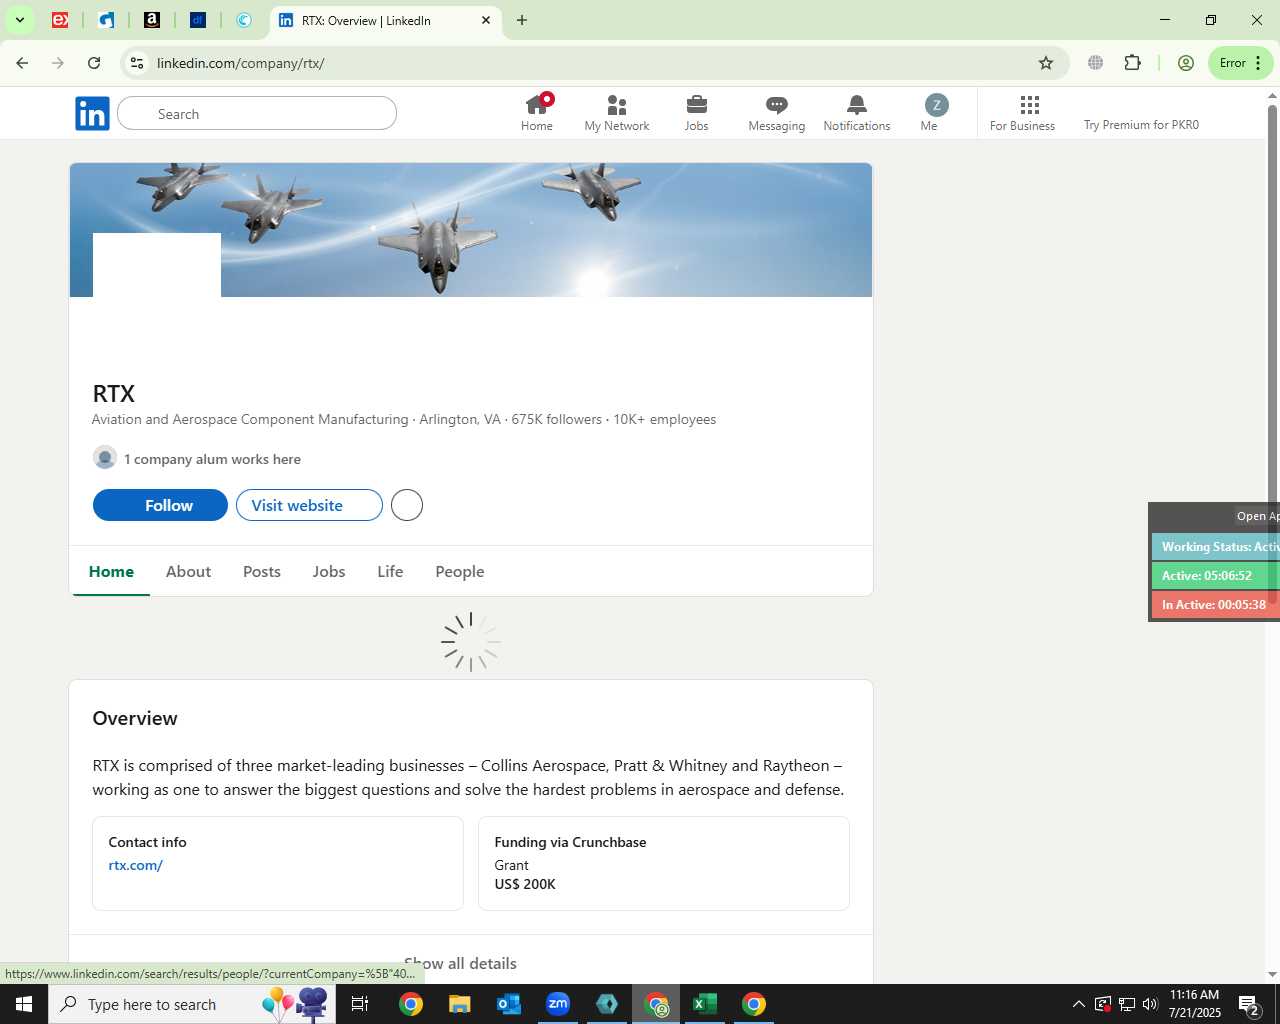Open the Chrome profile icon
The width and height of the screenshot is (1280, 1024).
click(1186, 63)
